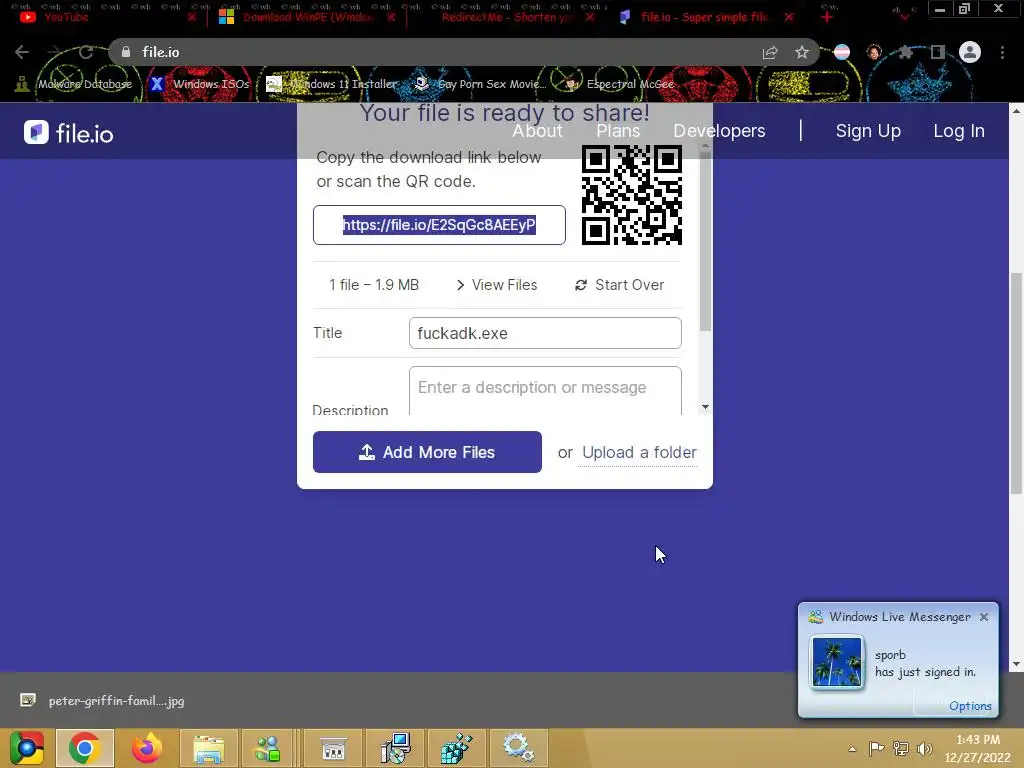Open the About page link
Screen dimensions: 1024x768
pos(537,131)
